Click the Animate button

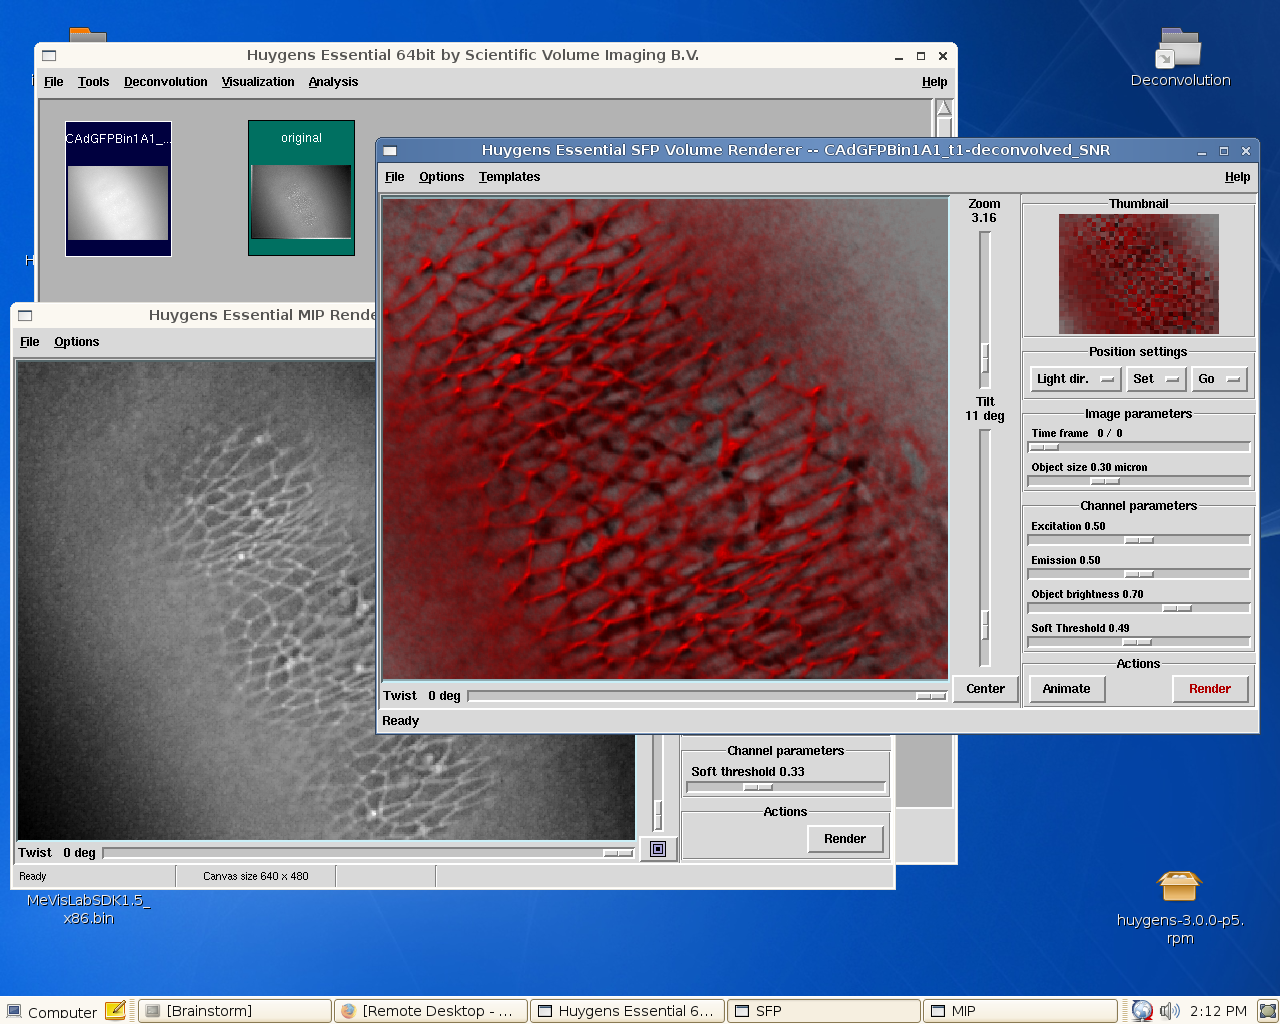[1066, 689]
